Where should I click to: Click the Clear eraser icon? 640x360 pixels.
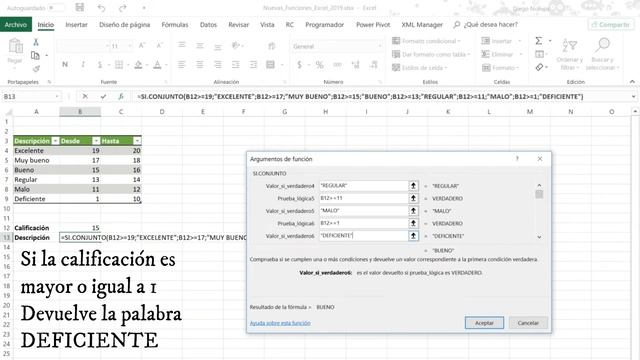click(x=539, y=67)
